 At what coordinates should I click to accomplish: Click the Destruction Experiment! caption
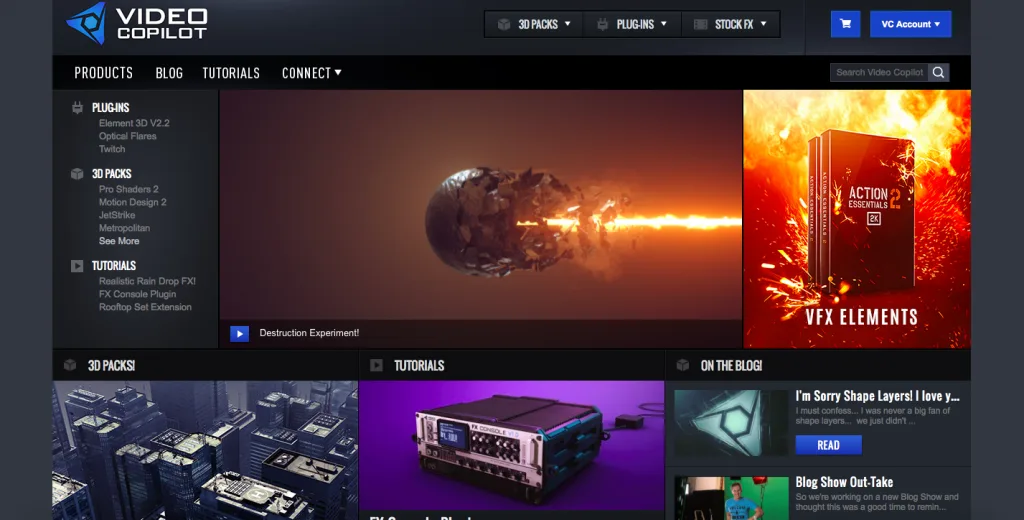tap(309, 333)
